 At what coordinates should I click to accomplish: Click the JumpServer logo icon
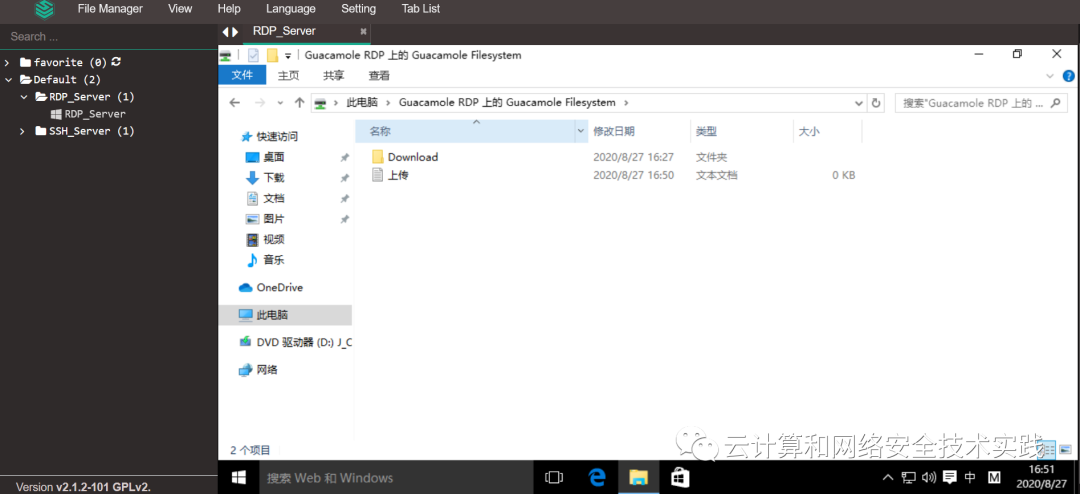point(45,10)
